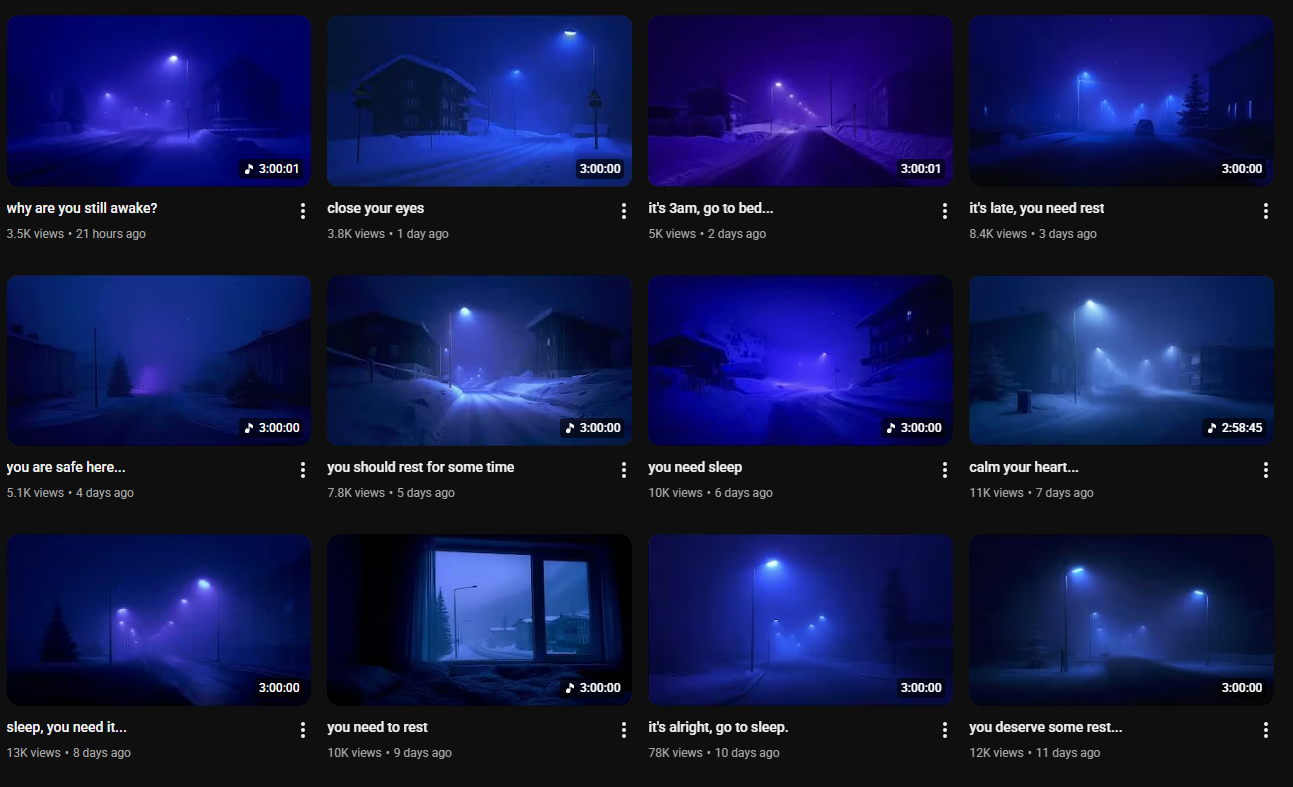Open more actions for 'you deserve some rest...'

click(x=1266, y=730)
